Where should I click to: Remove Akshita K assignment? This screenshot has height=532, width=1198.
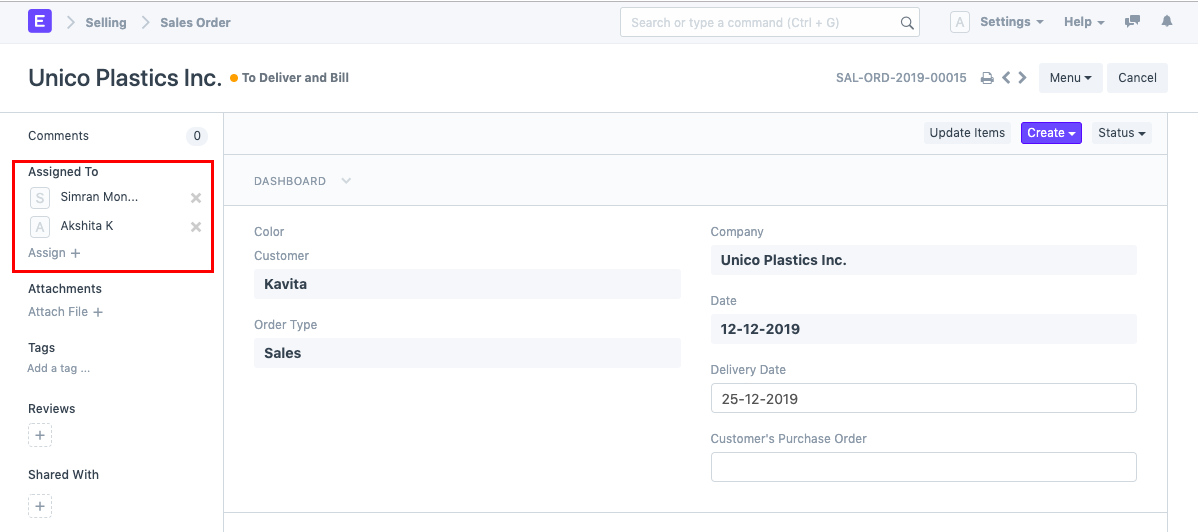[196, 227]
